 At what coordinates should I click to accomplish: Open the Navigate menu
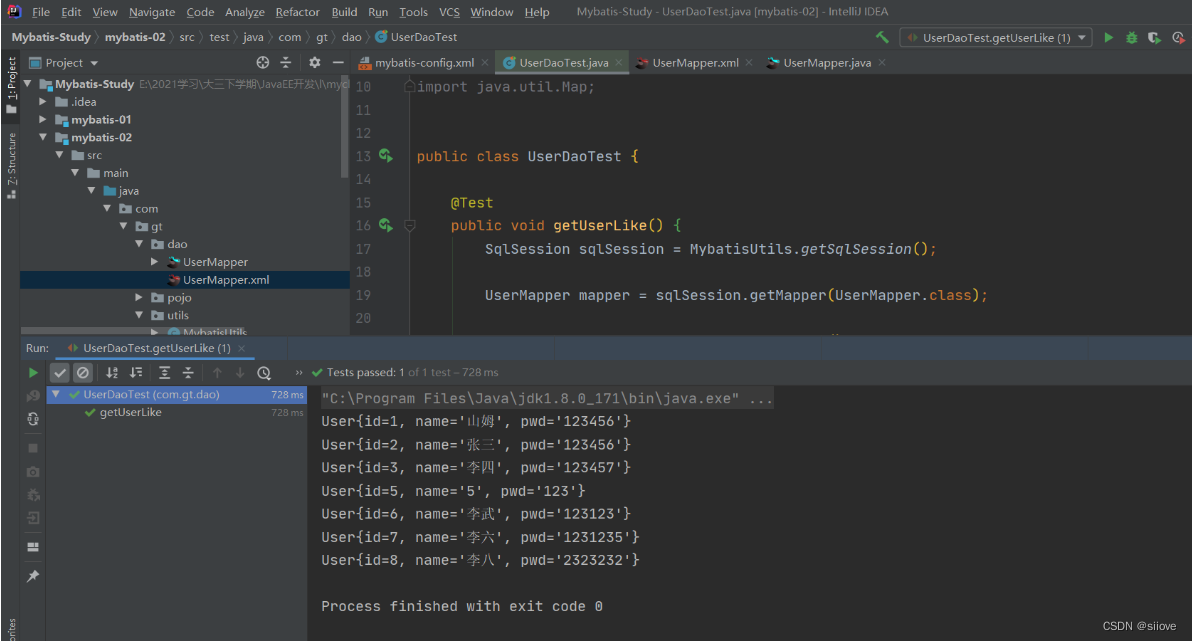151,12
